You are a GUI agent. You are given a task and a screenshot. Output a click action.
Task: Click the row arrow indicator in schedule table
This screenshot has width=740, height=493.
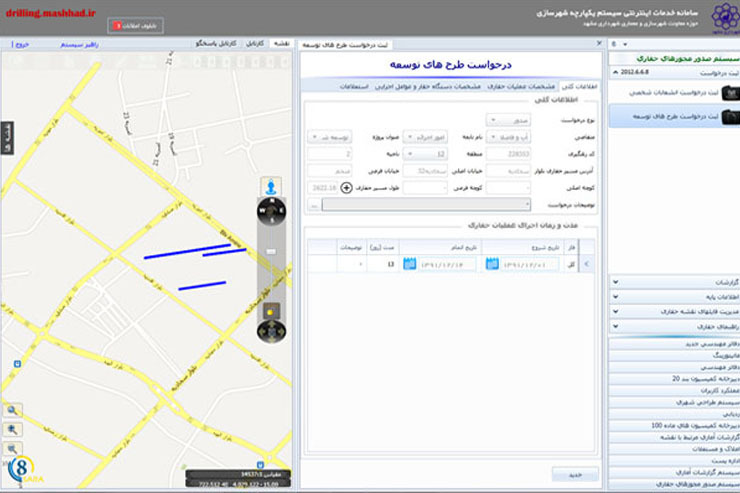coord(586,264)
